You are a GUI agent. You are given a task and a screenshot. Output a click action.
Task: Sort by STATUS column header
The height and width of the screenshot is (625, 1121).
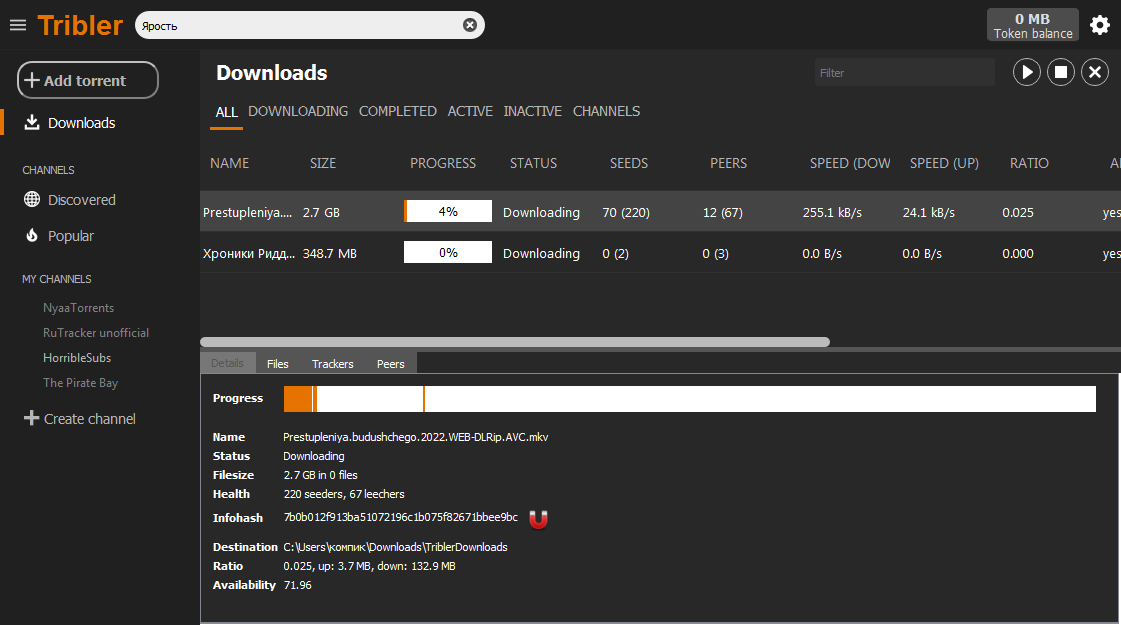533,163
